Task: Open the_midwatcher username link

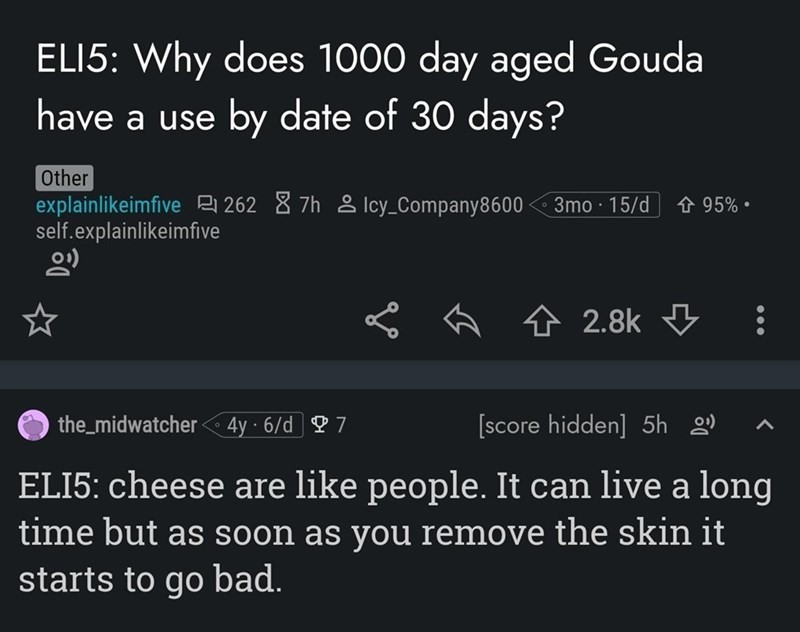Action: click(126, 425)
